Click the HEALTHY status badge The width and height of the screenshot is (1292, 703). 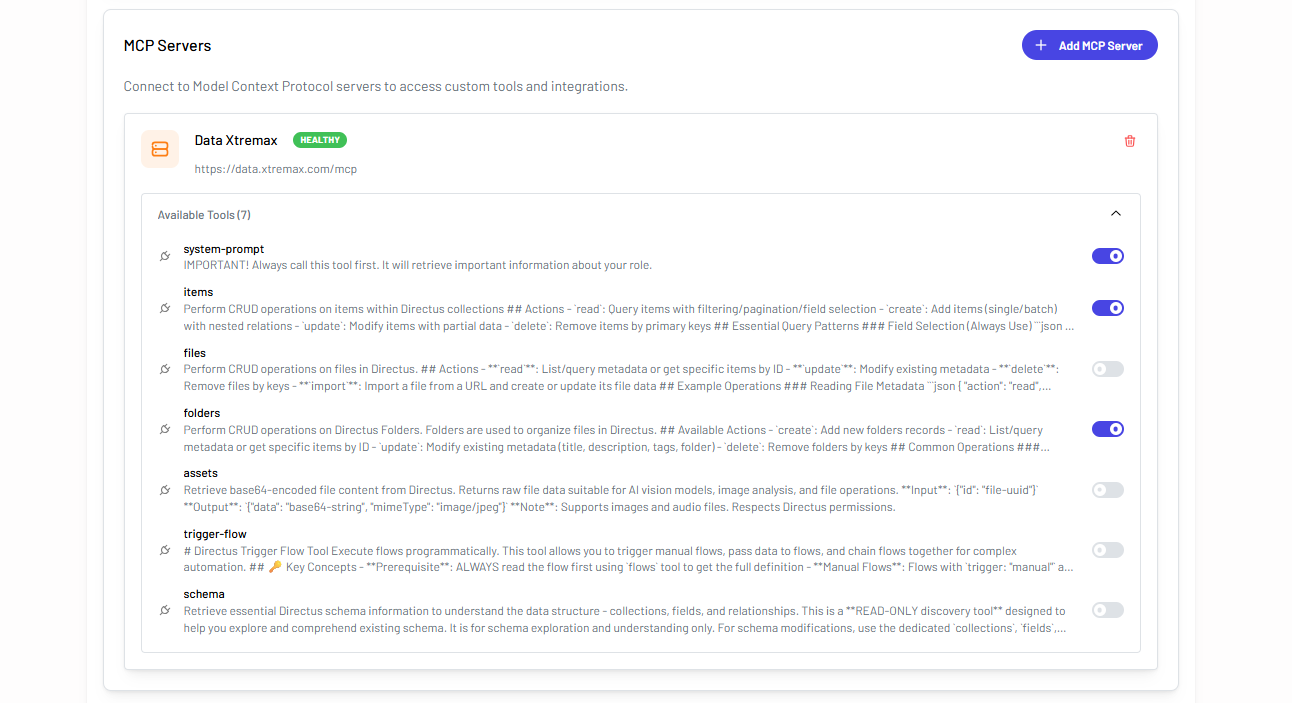(x=320, y=140)
